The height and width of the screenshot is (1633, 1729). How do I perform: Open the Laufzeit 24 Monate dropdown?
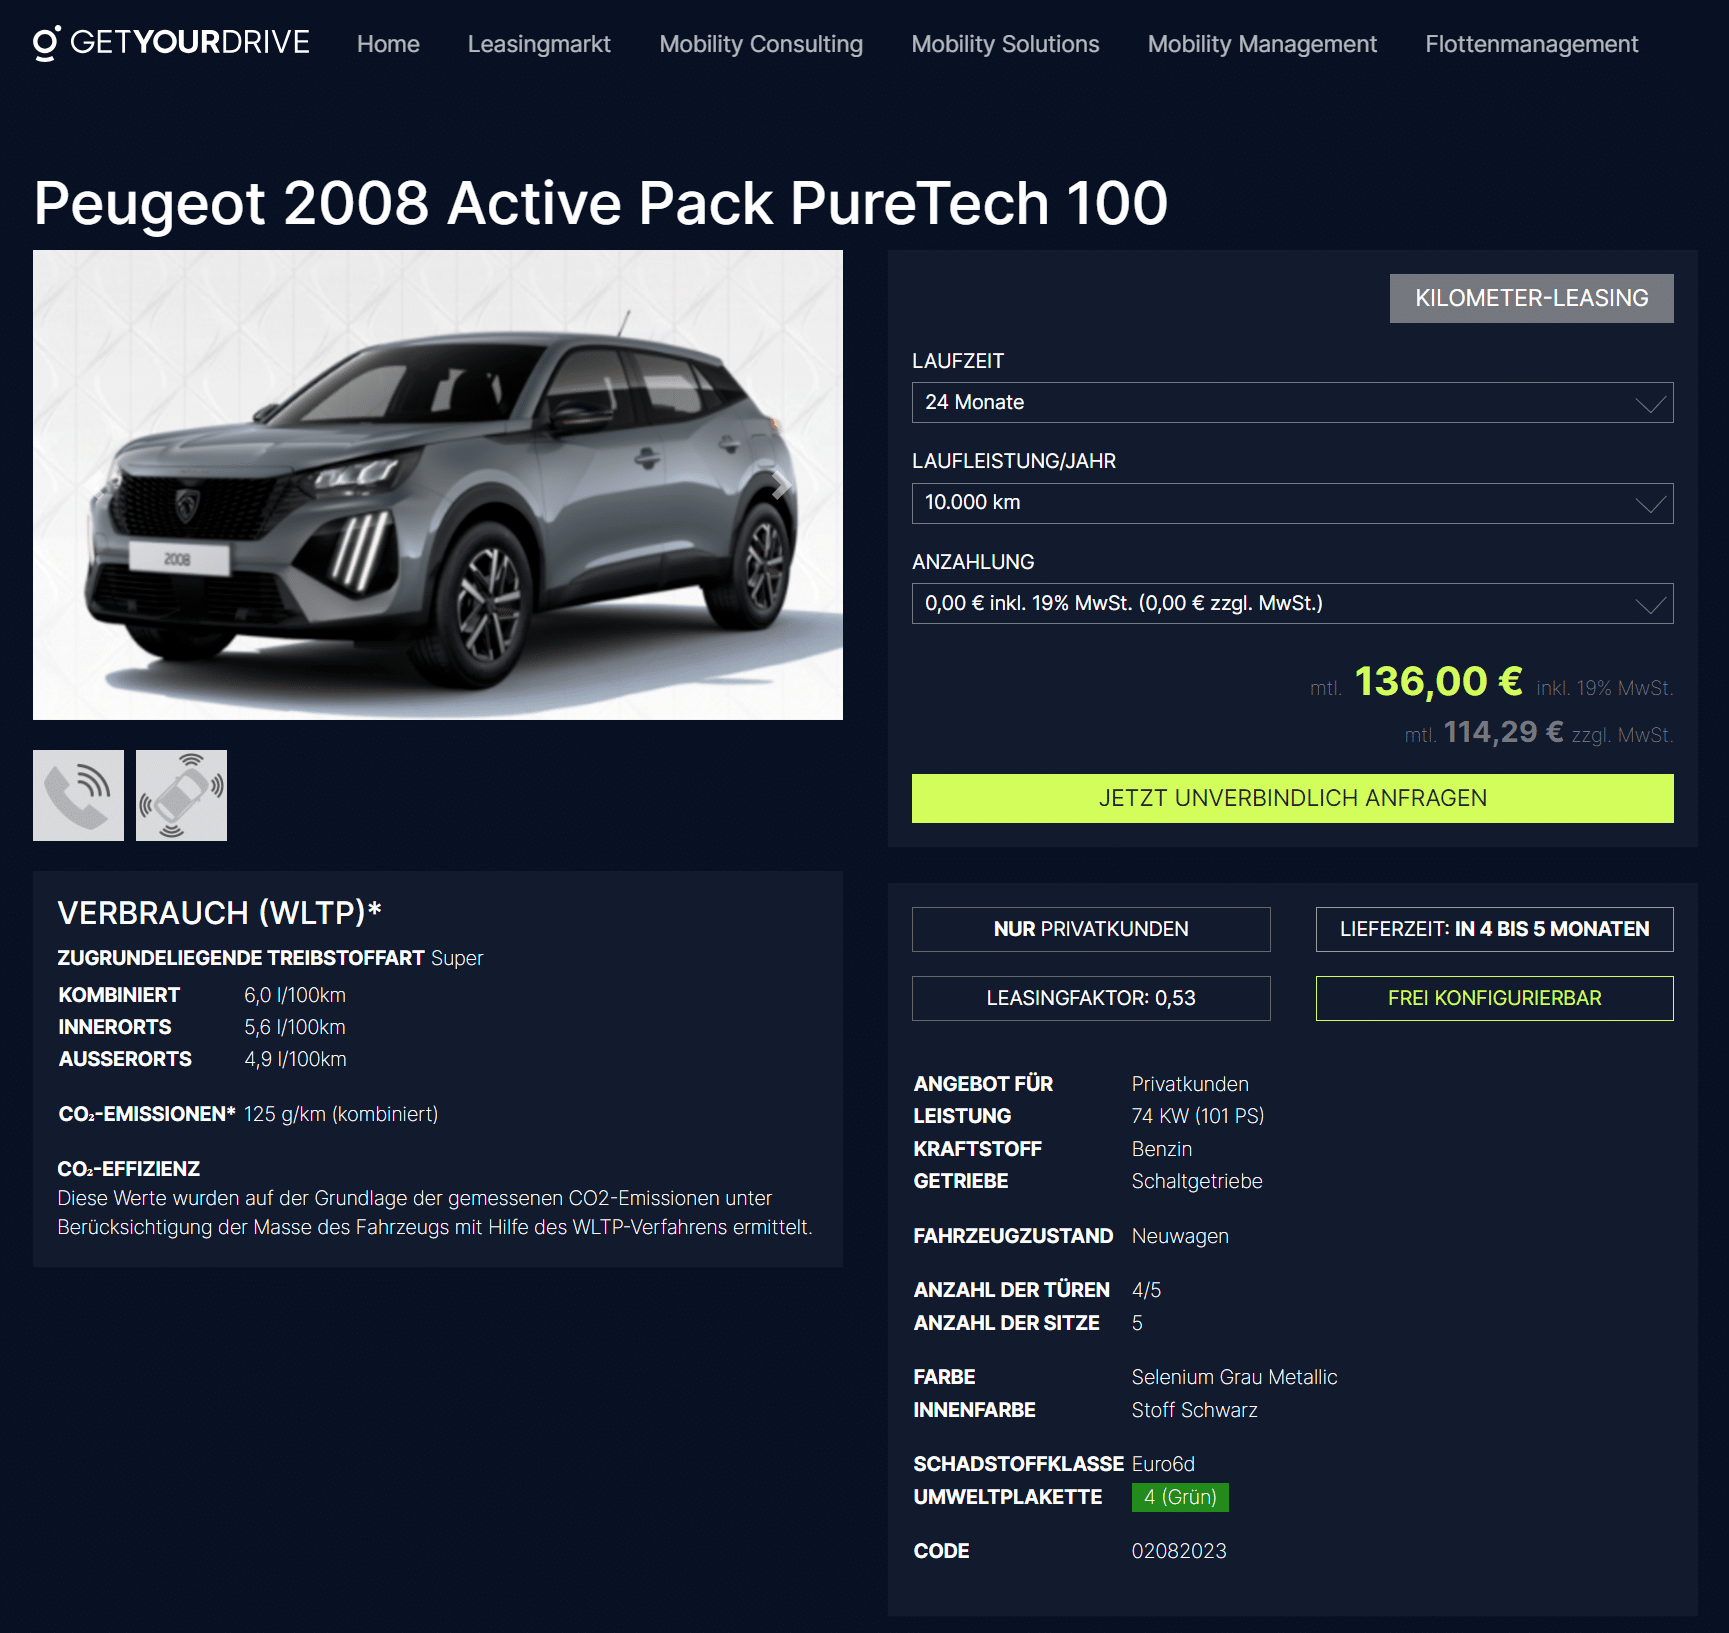(x=1292, y=402)
